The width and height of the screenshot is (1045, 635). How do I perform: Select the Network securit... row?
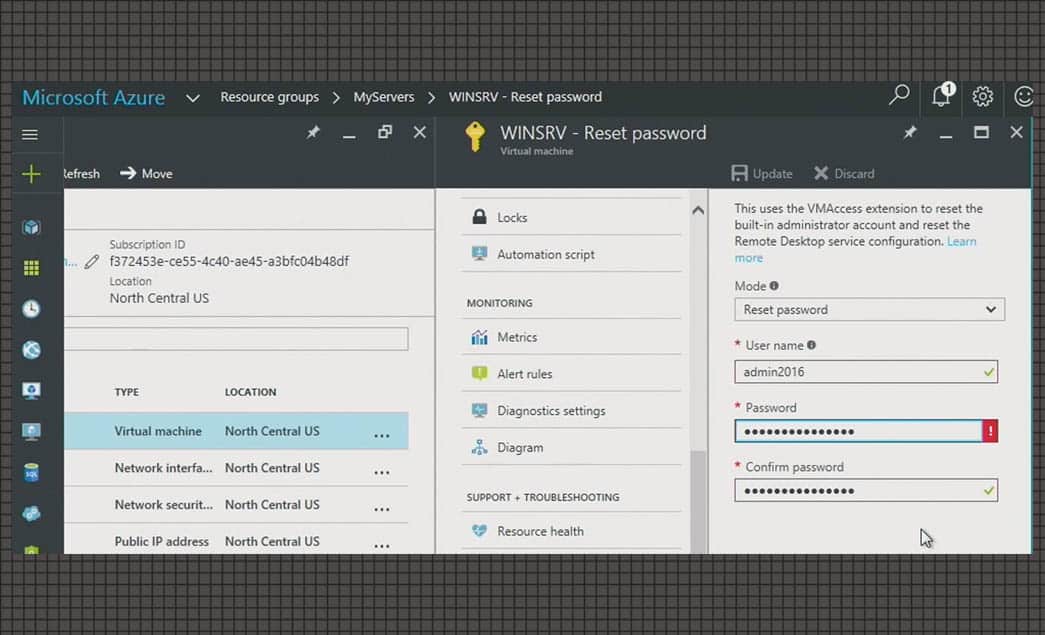pos(237,504)
